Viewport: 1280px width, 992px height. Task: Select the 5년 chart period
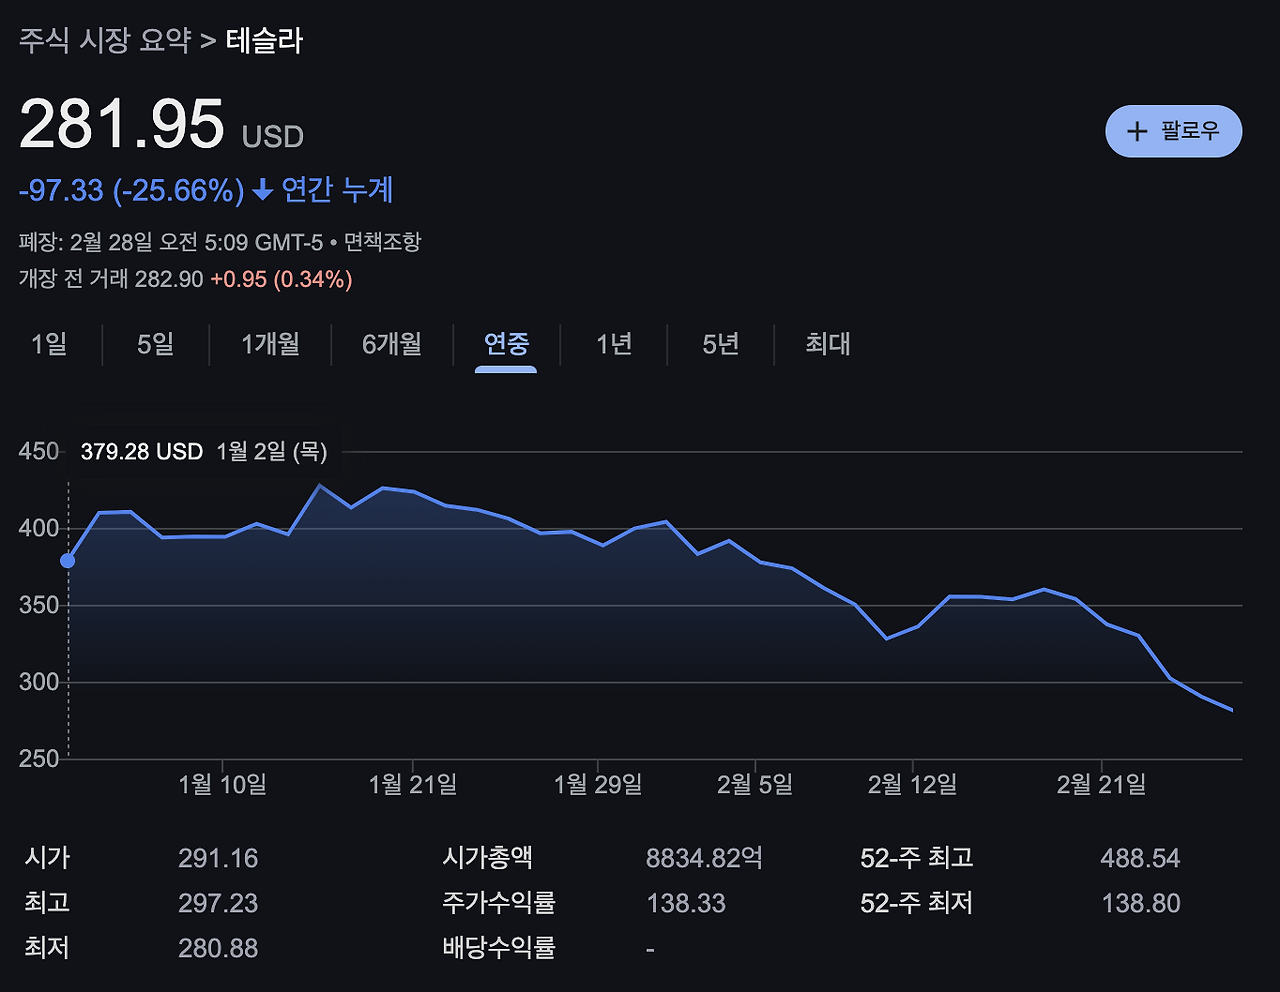click(718, 344)
